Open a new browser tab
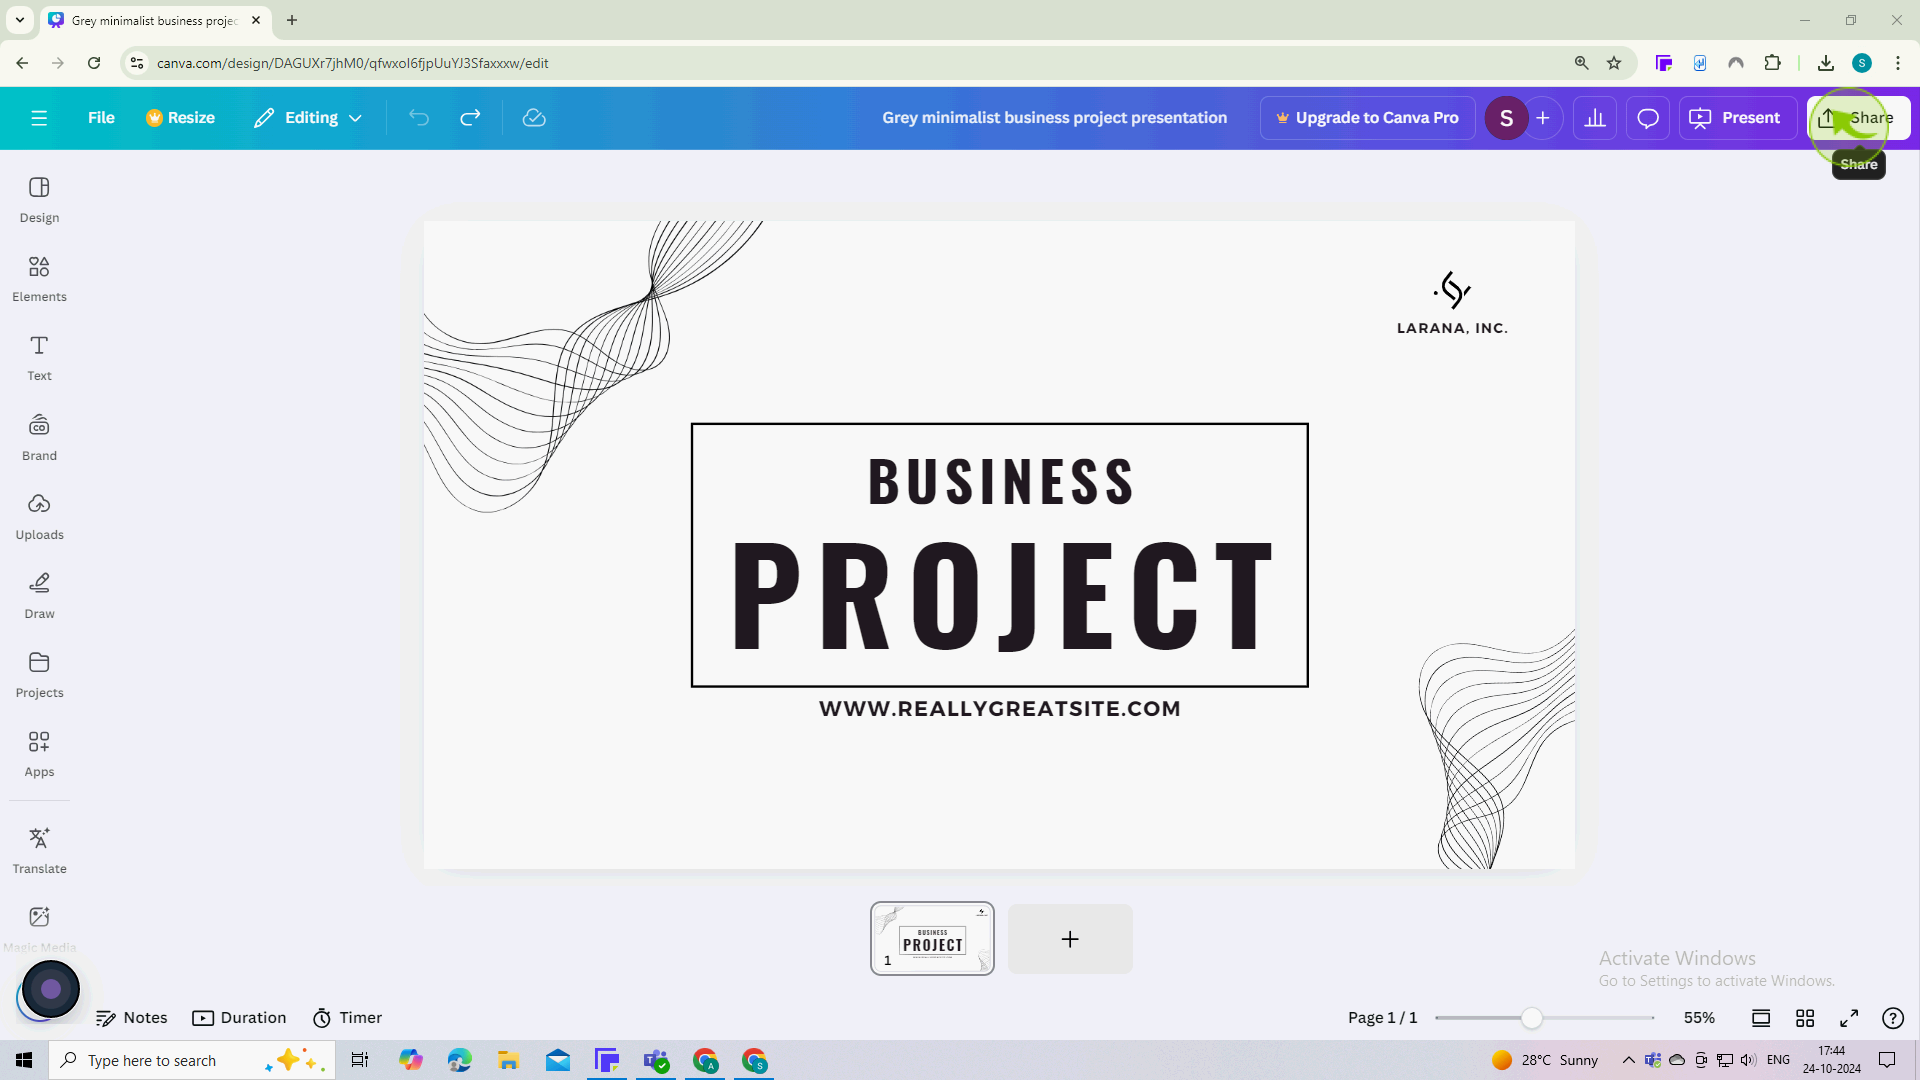Image resolution: width=1920 pixels, height=1080 pixels. pos(292,20)
